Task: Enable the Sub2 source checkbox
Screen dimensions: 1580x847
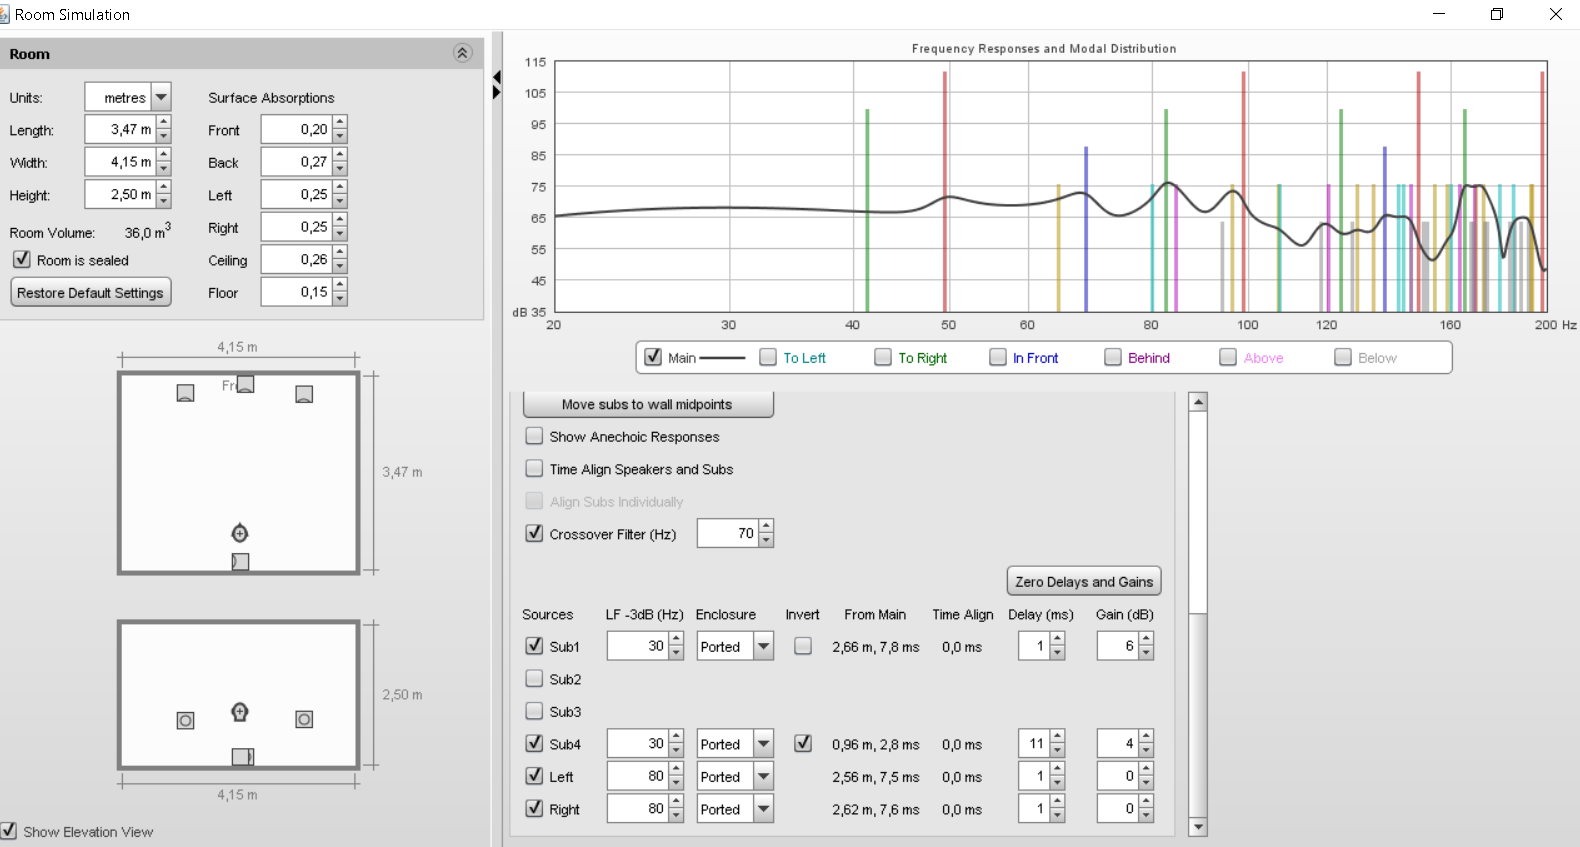Action: 534,679
